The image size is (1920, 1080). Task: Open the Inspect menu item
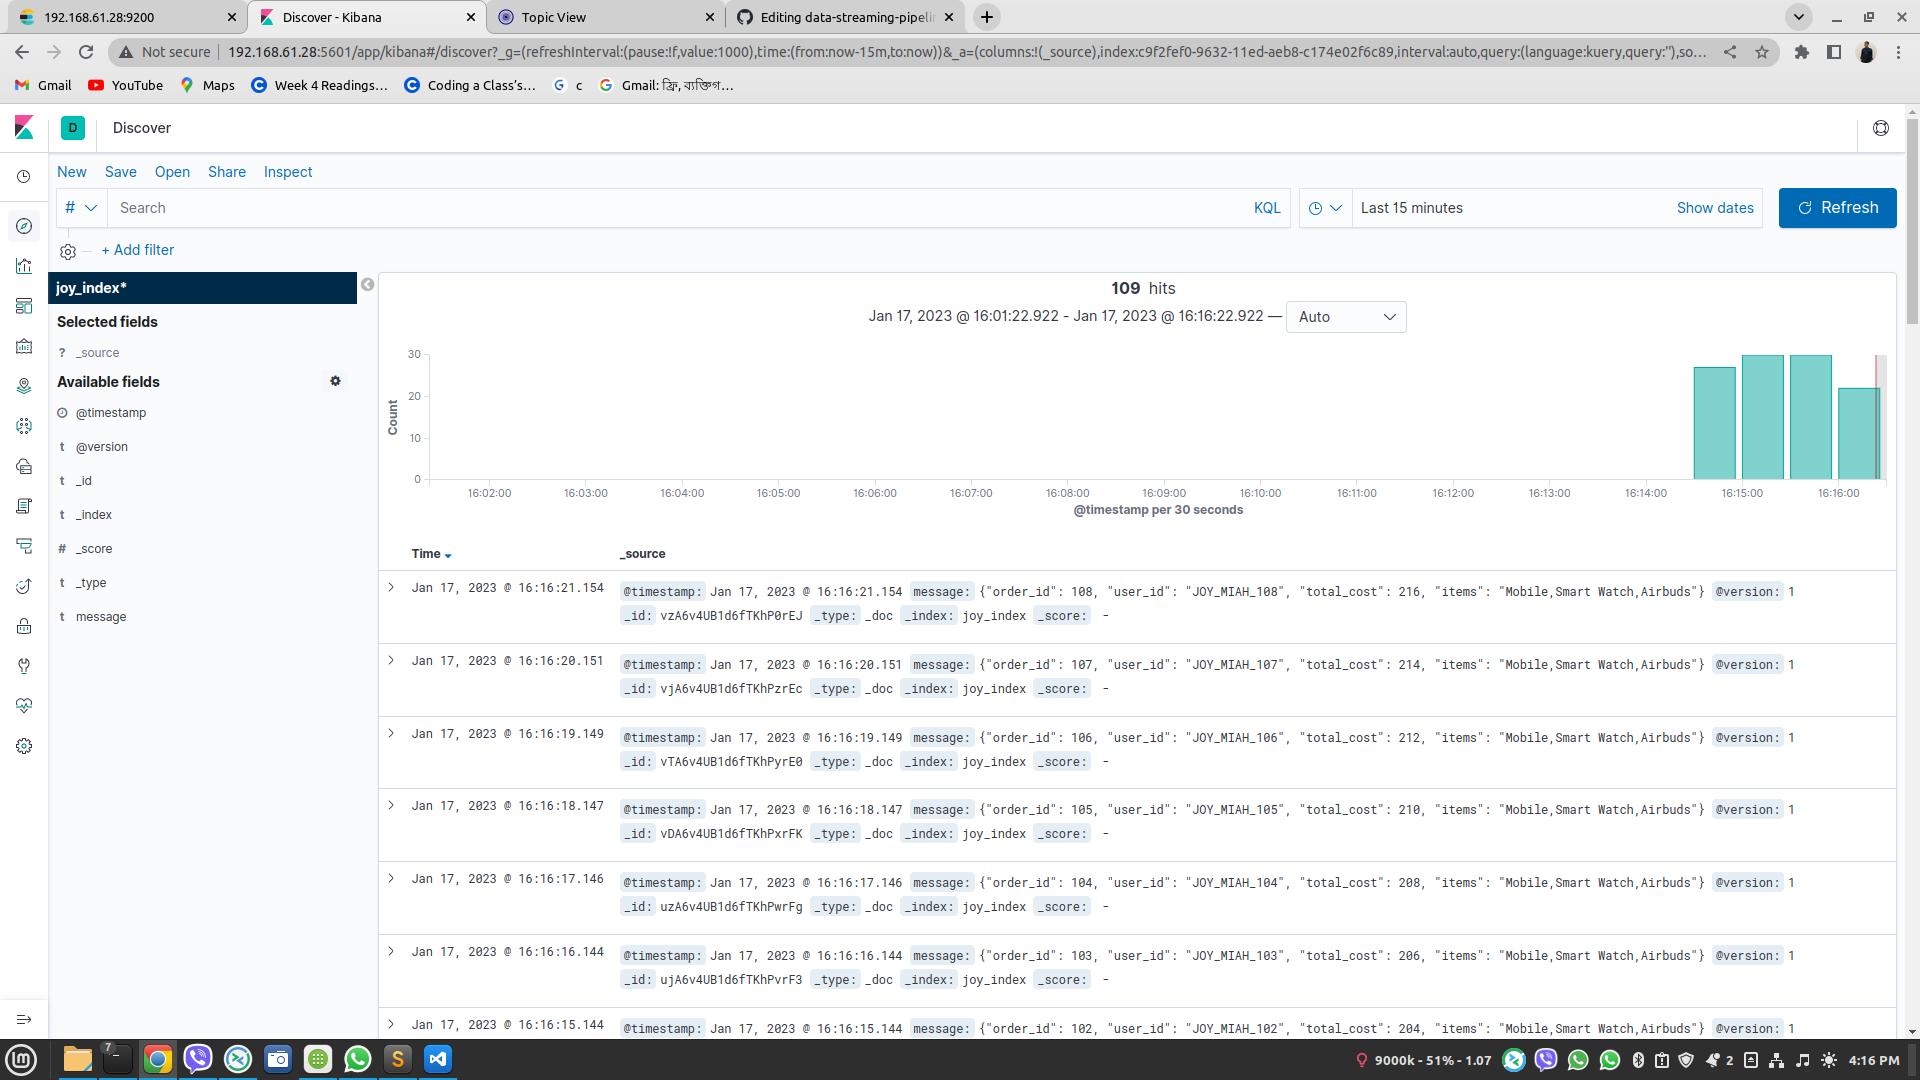(288, 172)
